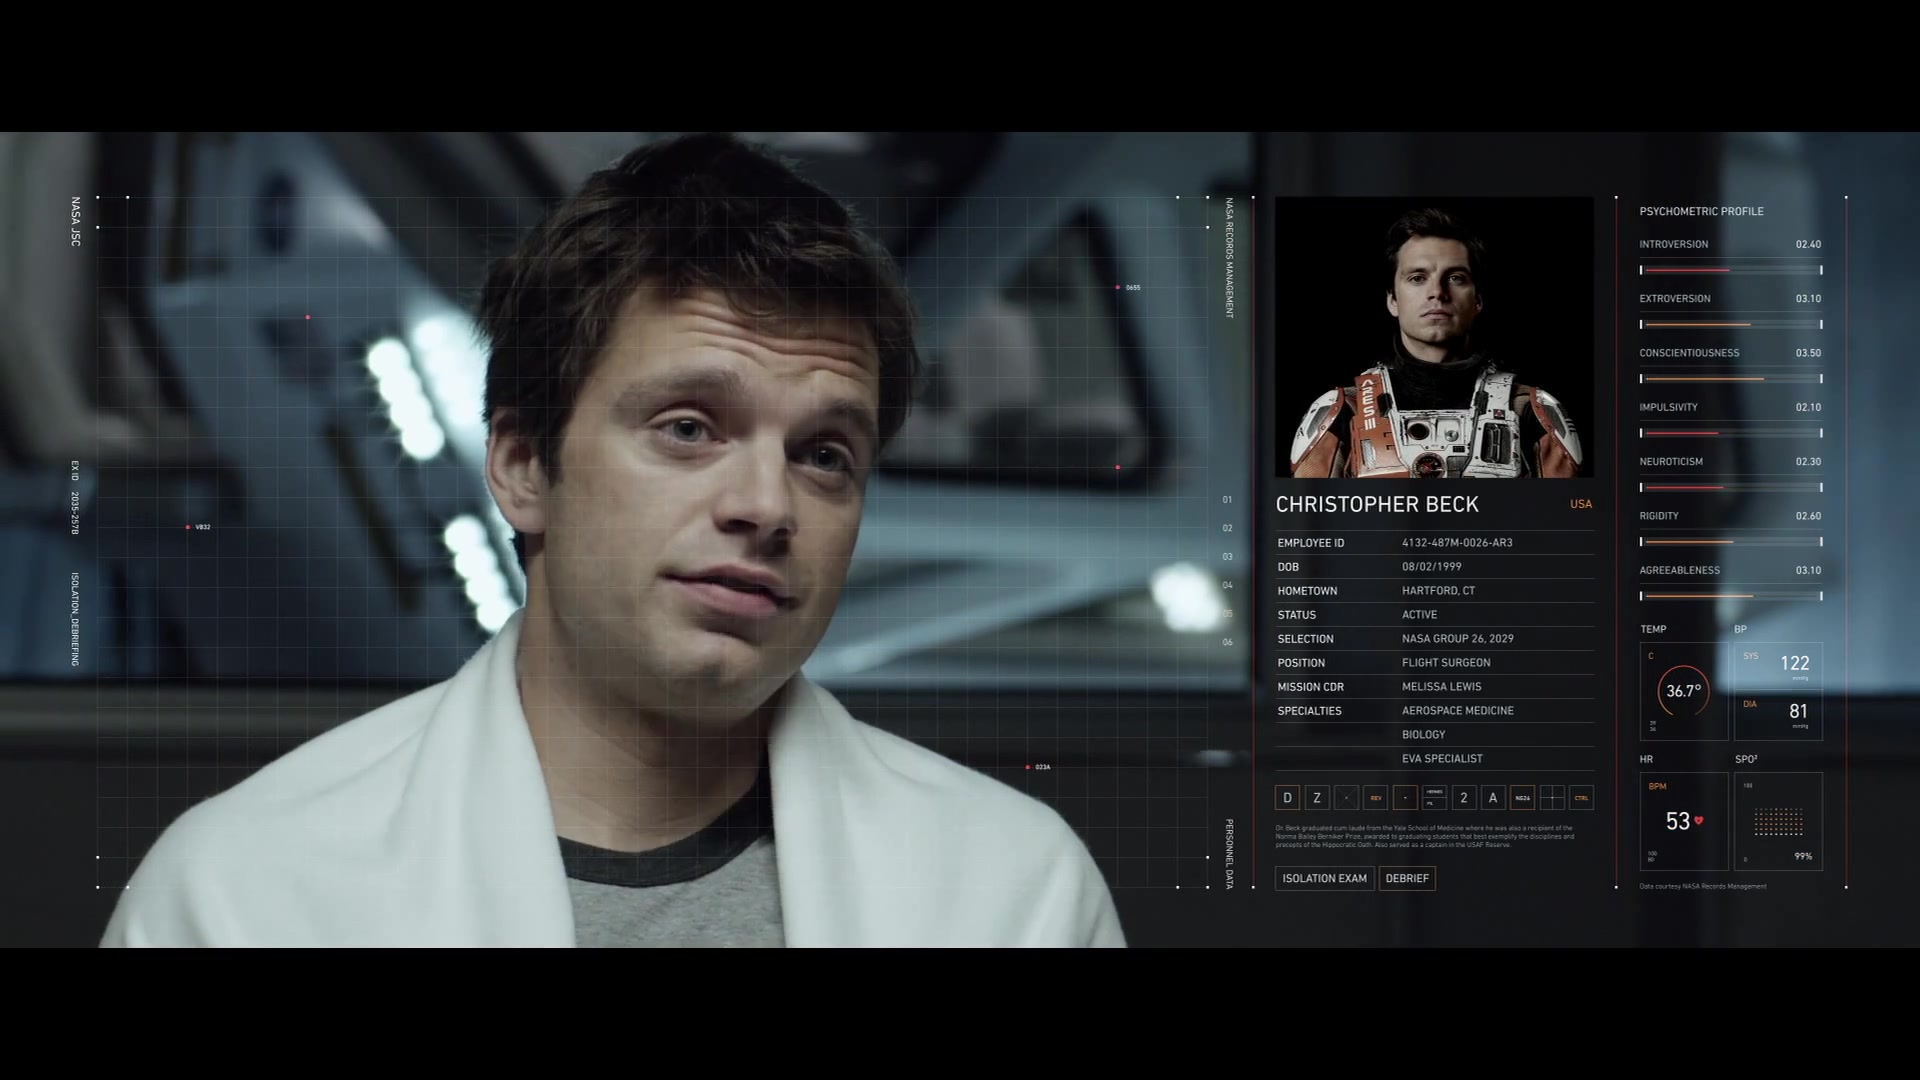This screenshot has height=1080, width=1920.
Task: Click the Introversion slider bar
Action: pos(1730,270)
